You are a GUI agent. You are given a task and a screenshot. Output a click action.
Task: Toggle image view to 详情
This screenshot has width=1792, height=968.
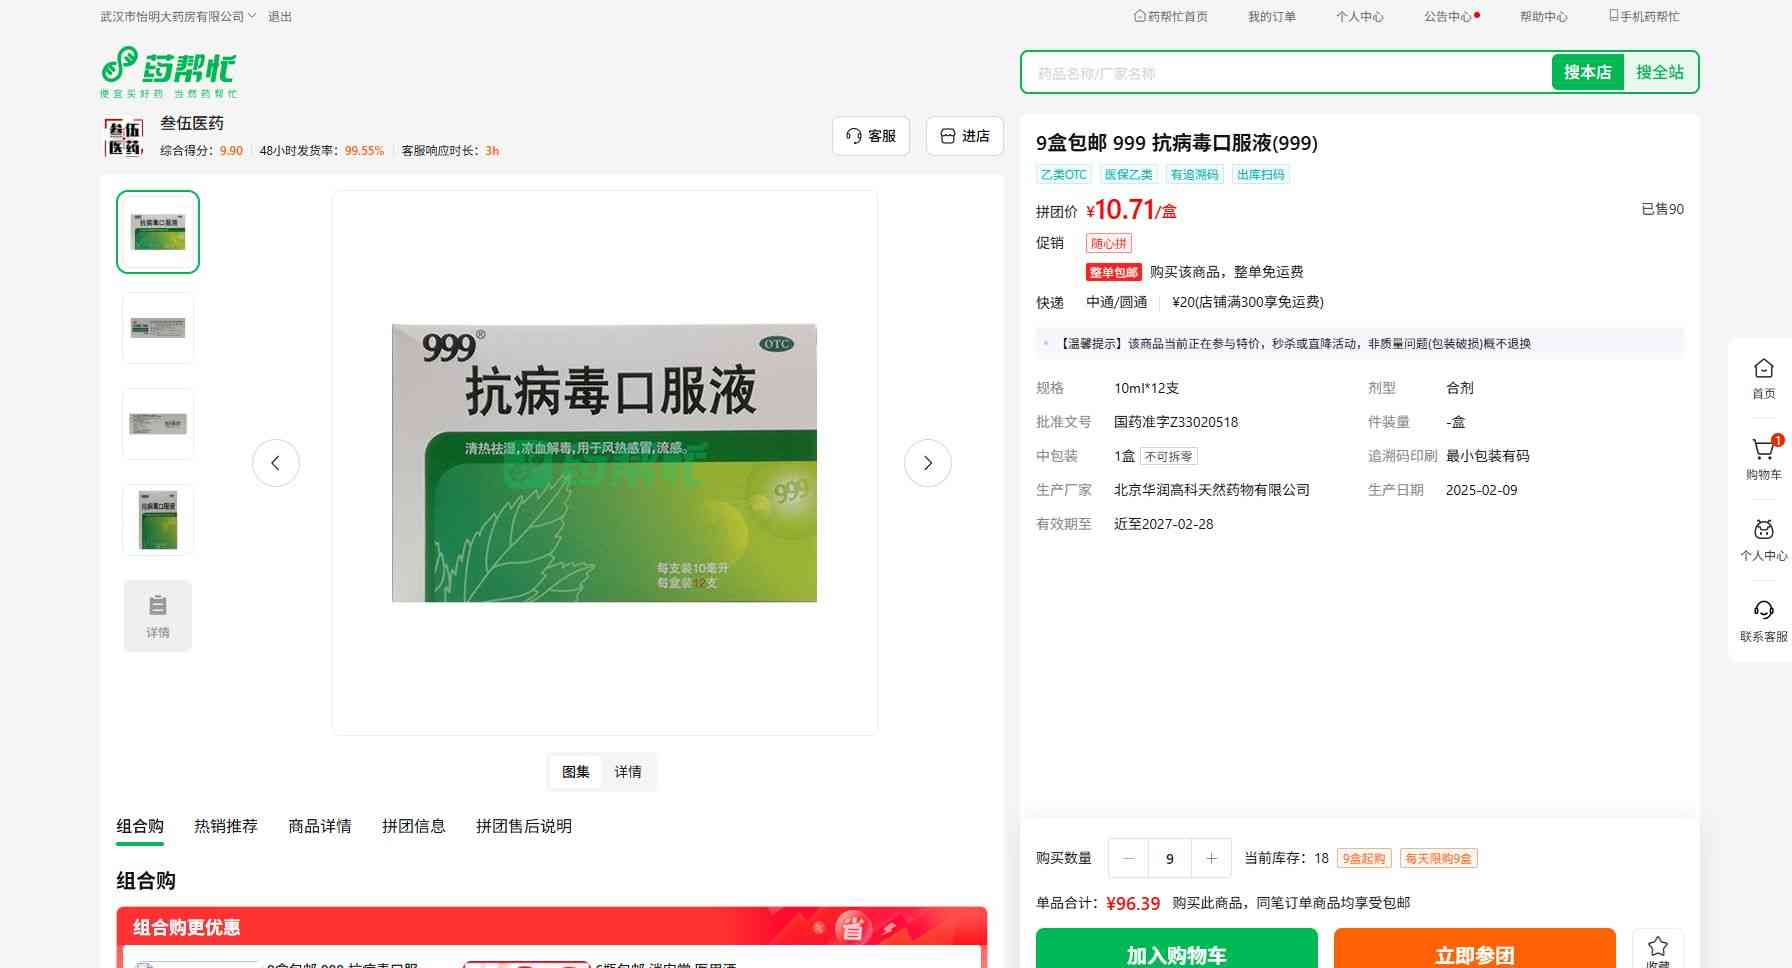(x=628, y=772)
